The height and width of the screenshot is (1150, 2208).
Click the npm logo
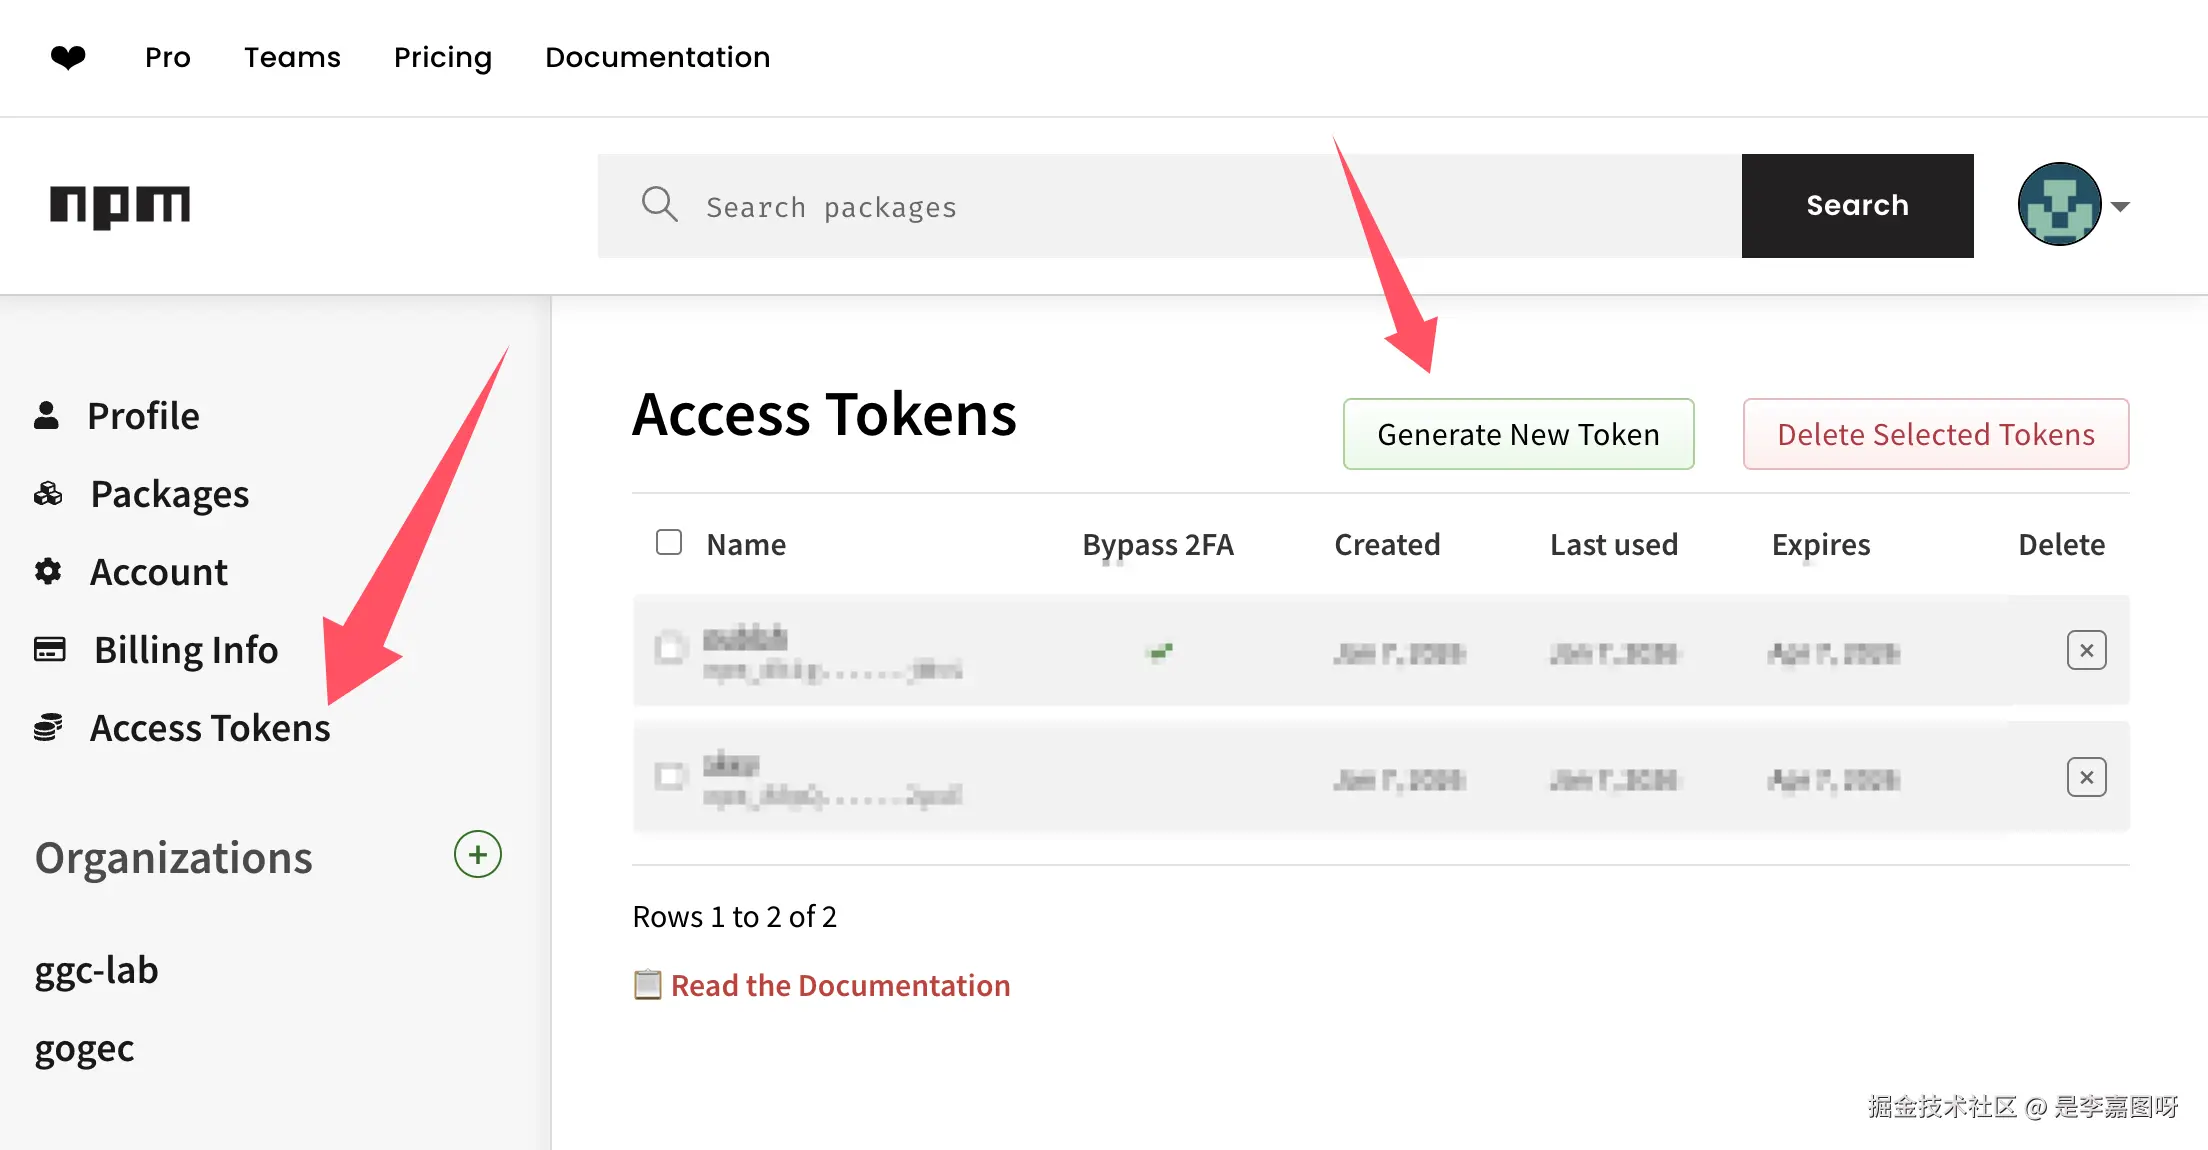coord(120,206)
